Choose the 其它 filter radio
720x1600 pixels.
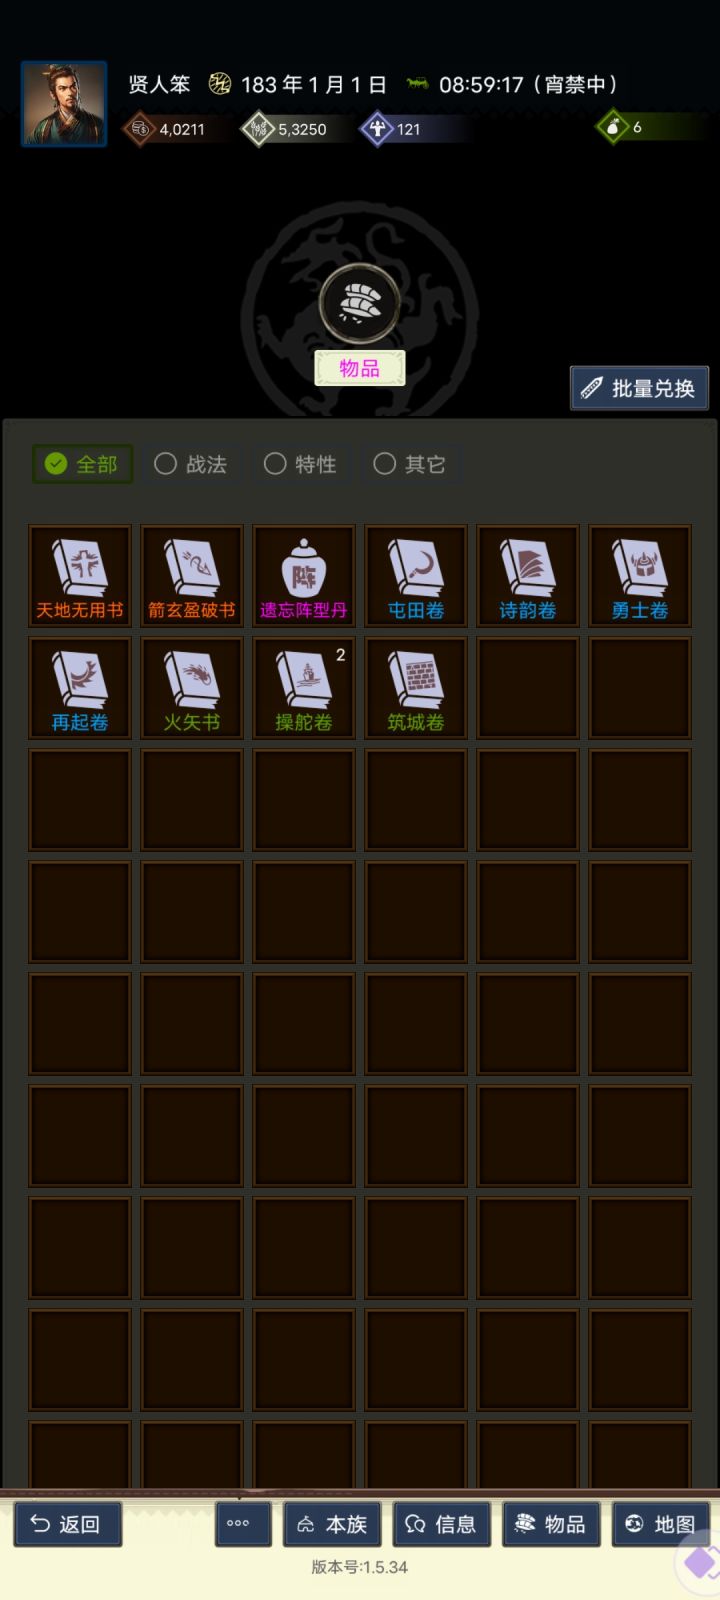[410, 464]
